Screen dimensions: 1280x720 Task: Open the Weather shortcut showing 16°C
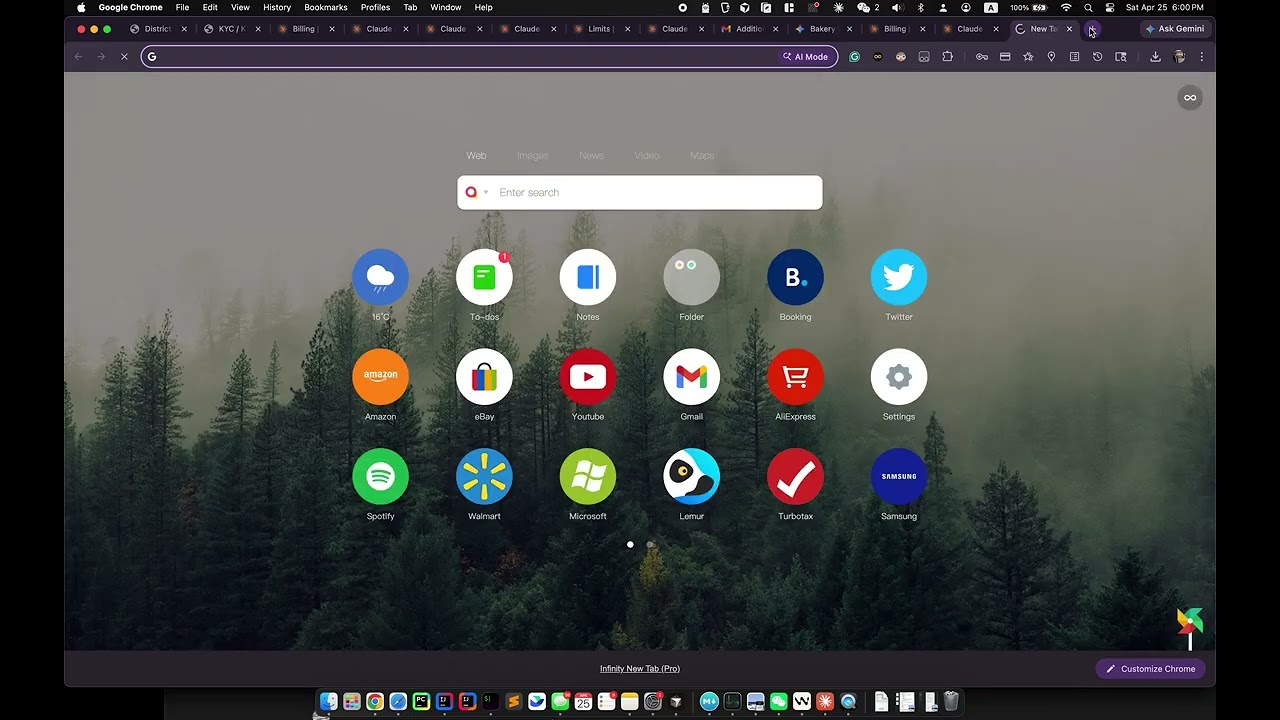pos(380,277)
